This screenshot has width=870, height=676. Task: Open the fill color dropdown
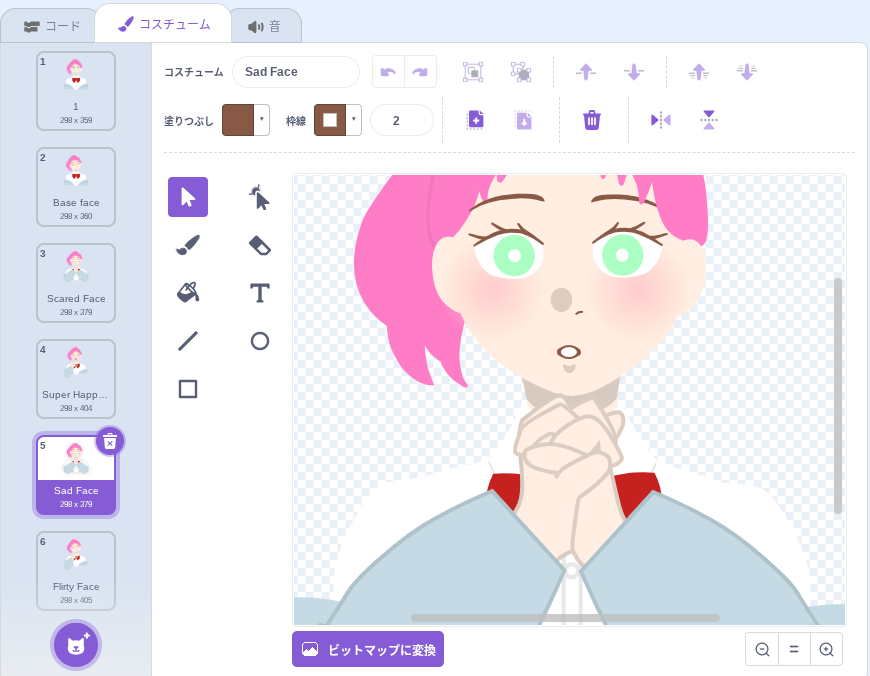click(x=262, y=120)
